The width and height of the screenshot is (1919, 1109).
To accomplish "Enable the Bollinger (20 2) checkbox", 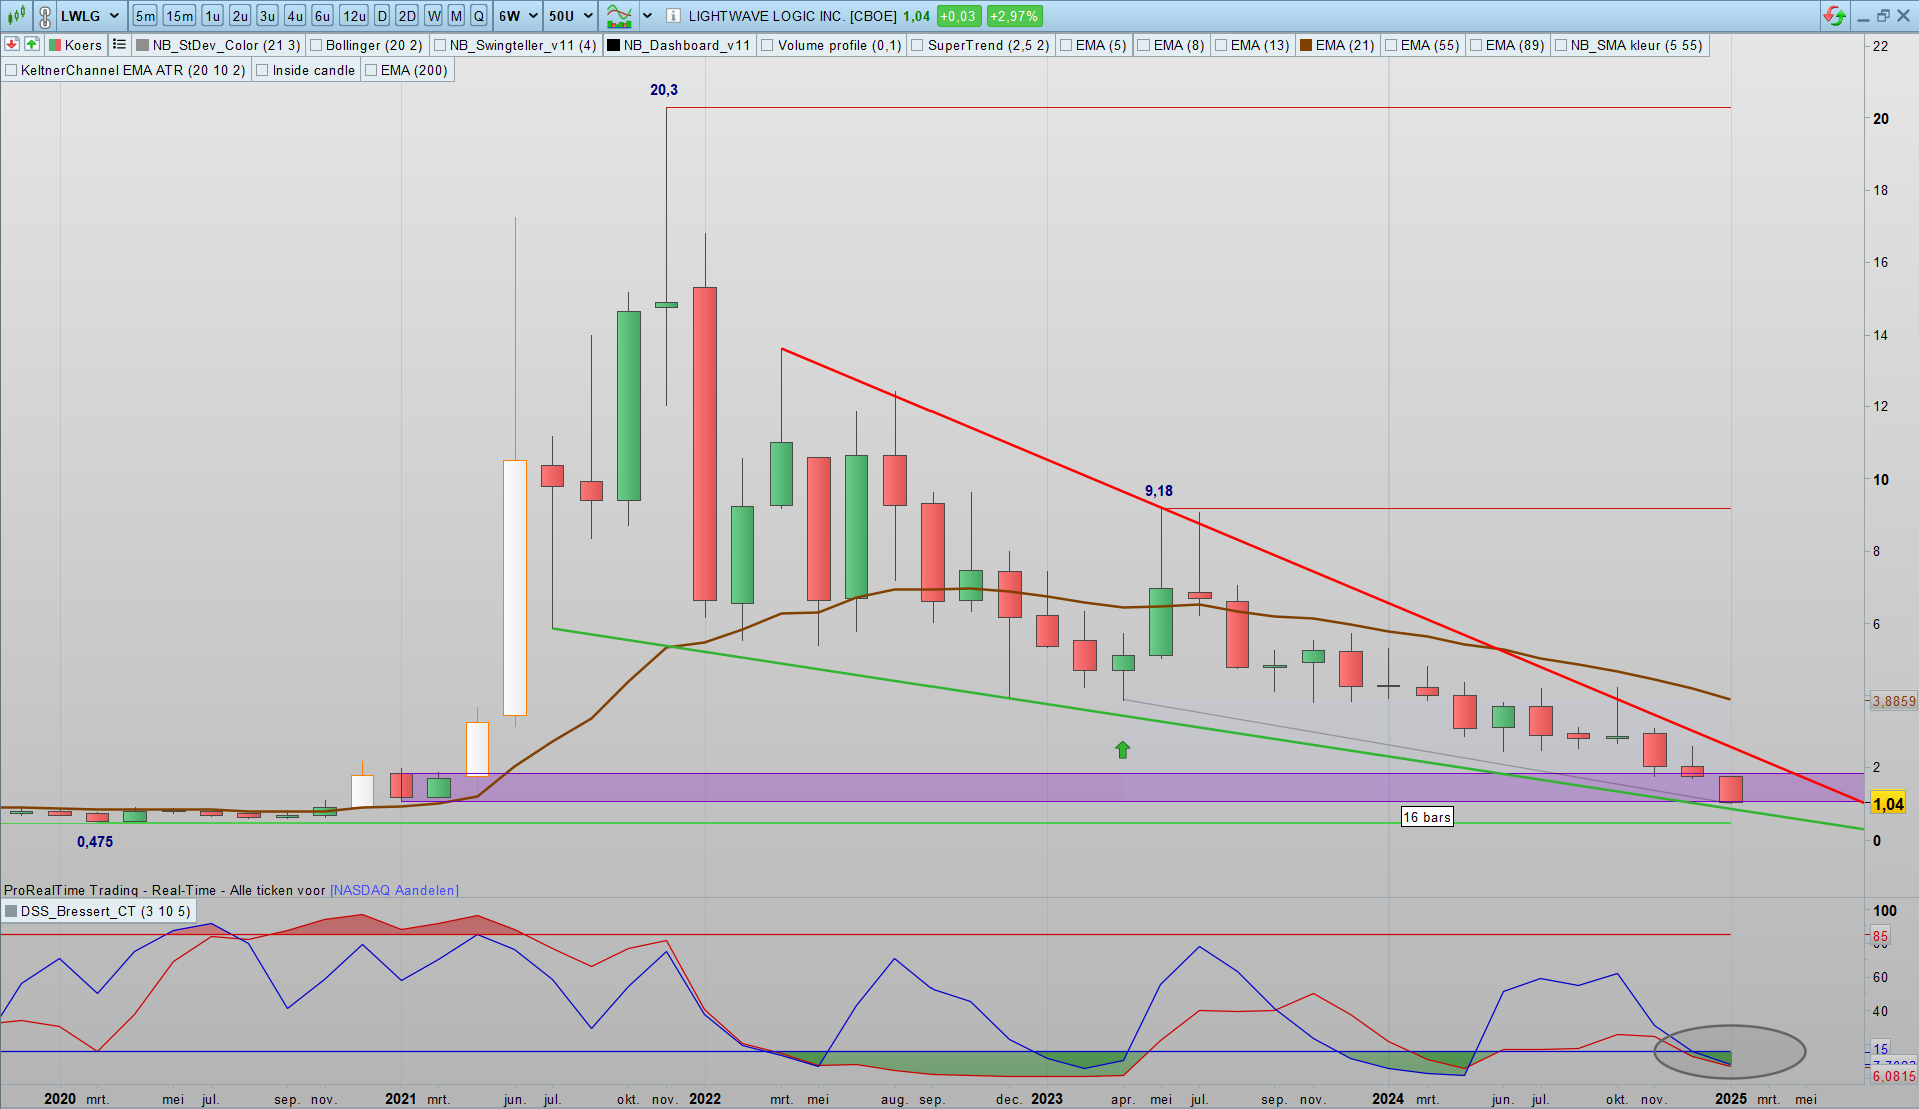I will click(316, 45).
